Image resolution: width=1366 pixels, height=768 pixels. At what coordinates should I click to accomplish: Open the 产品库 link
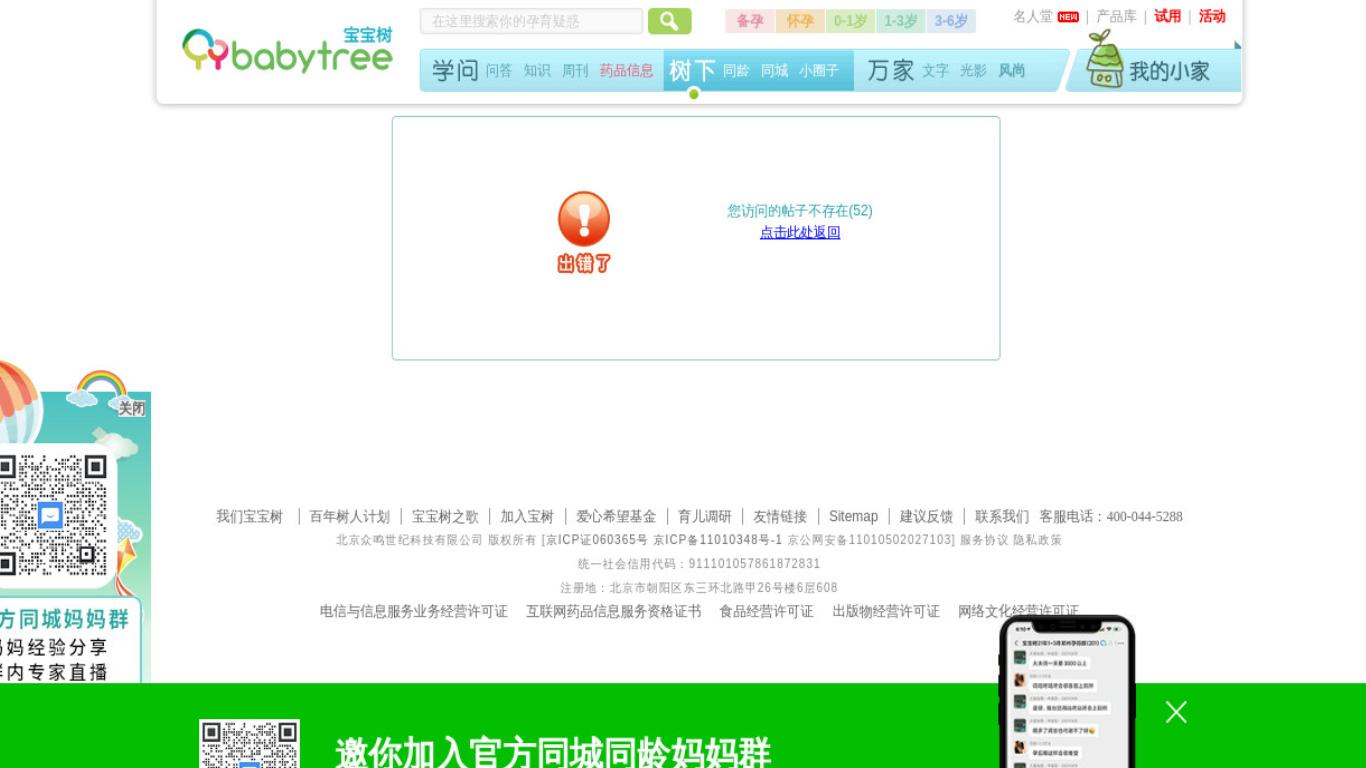pos(1116,16)
